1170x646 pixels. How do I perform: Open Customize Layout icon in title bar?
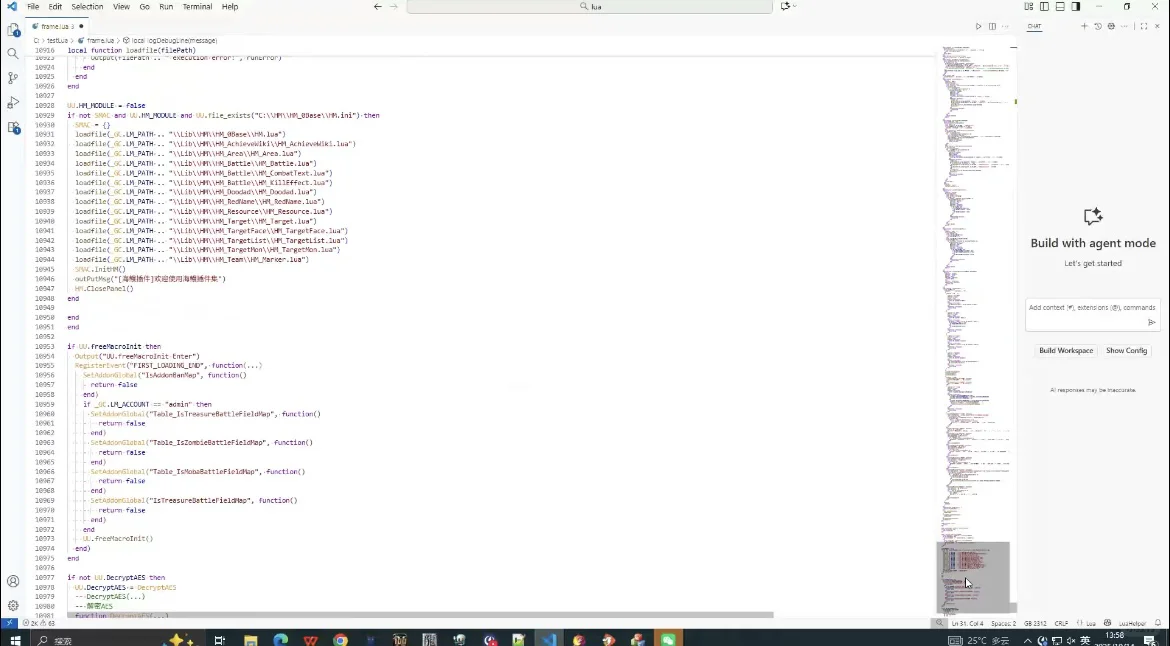(1029, 7)
